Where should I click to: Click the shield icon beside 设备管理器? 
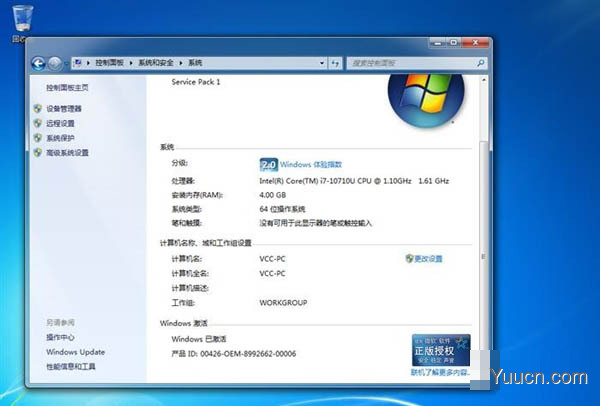tap(38, 109)
